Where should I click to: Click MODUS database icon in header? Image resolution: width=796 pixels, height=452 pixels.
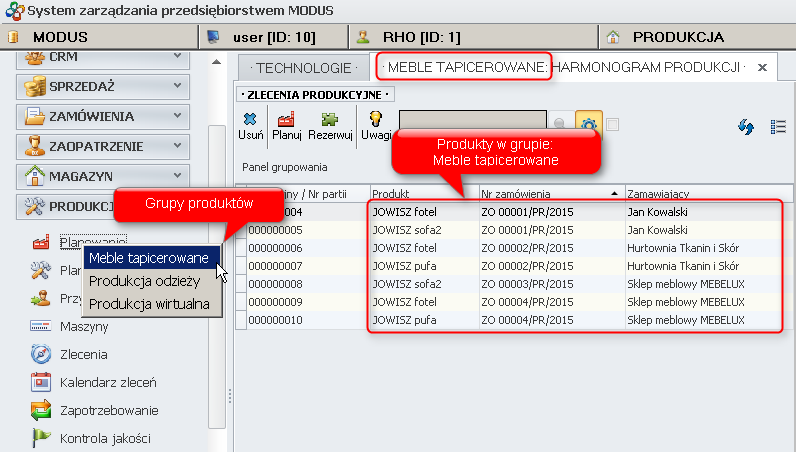pyautogui.click(x=13, y=37)
